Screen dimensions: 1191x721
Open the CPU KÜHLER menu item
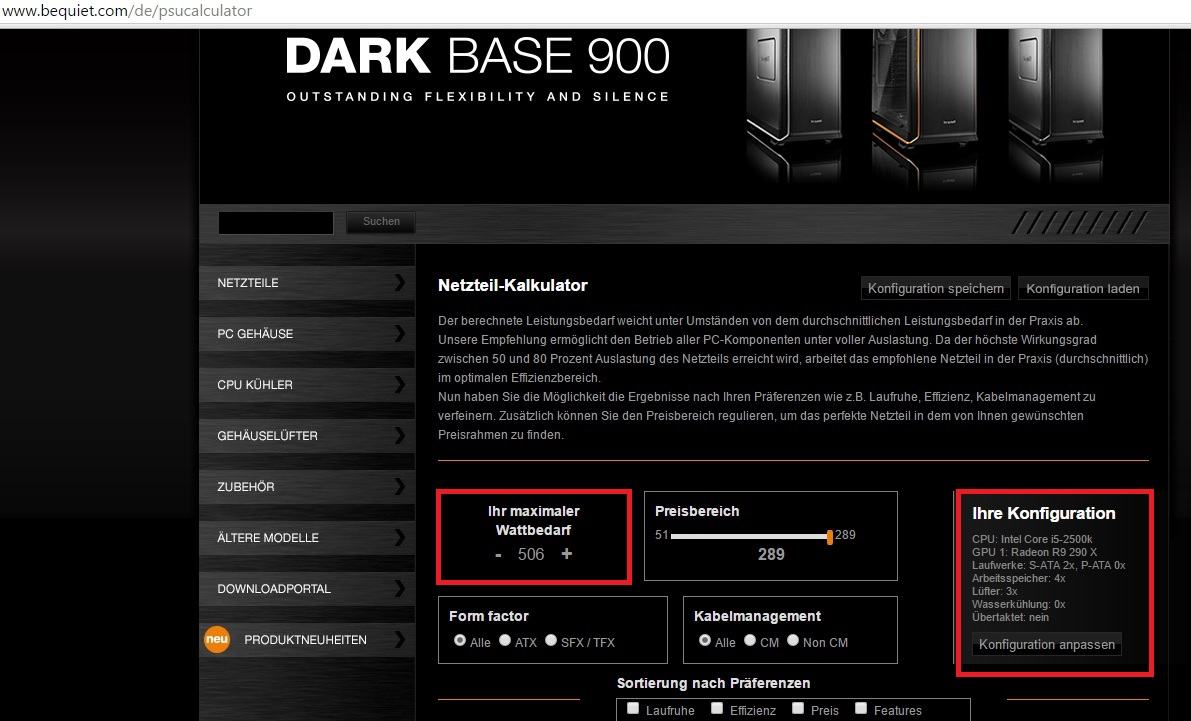pyautogui.click(x=307, y=384)
